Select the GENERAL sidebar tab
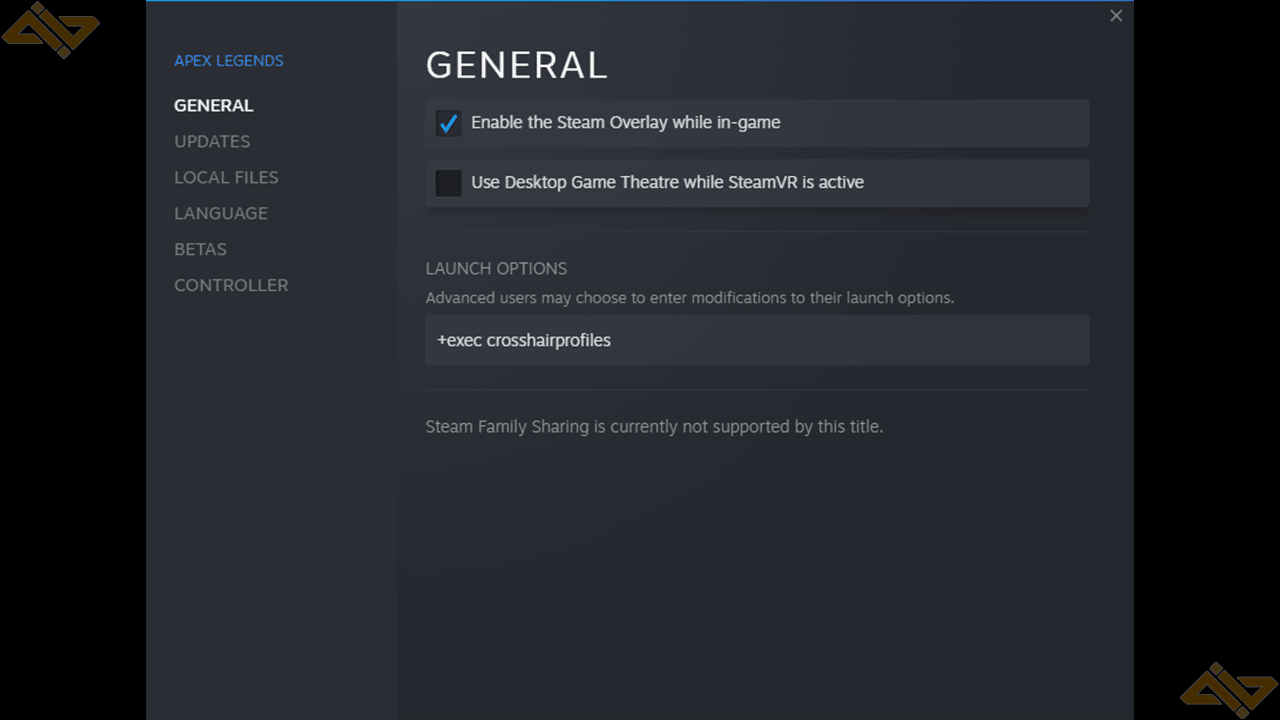 pyautogui.click(x=214, y=105)
